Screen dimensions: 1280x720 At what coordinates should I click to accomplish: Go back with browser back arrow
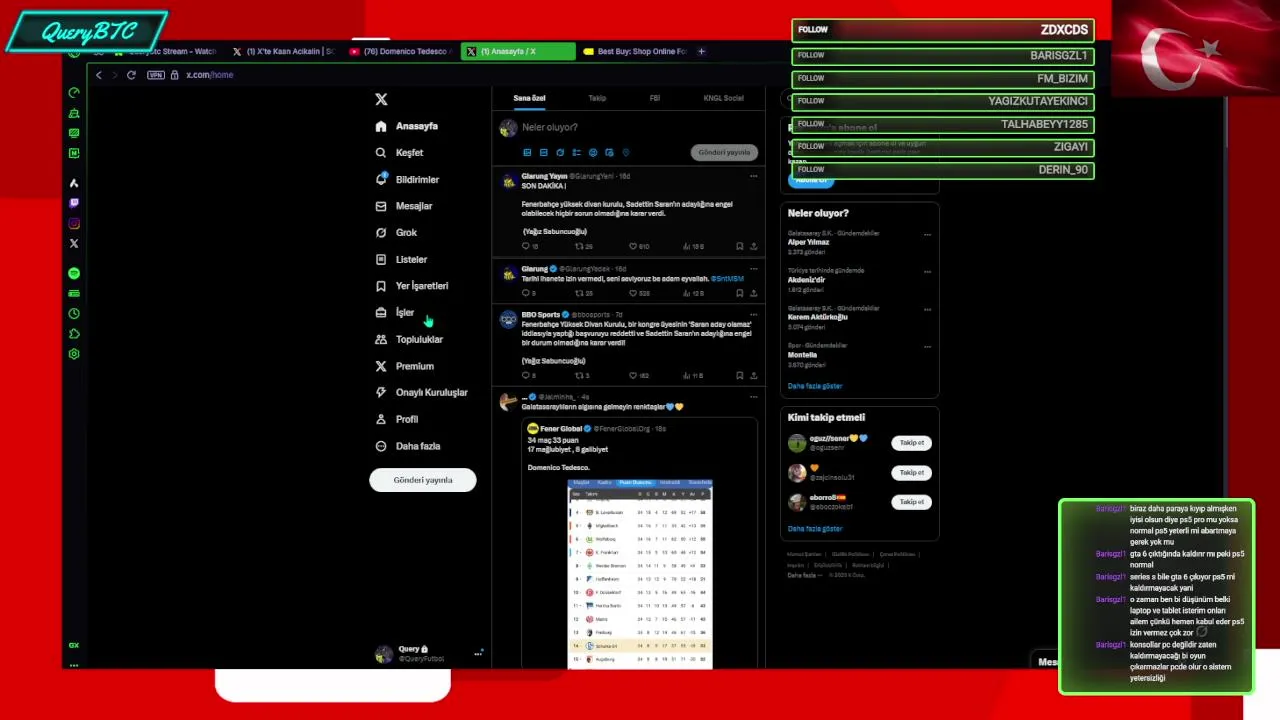click(98, 75)
